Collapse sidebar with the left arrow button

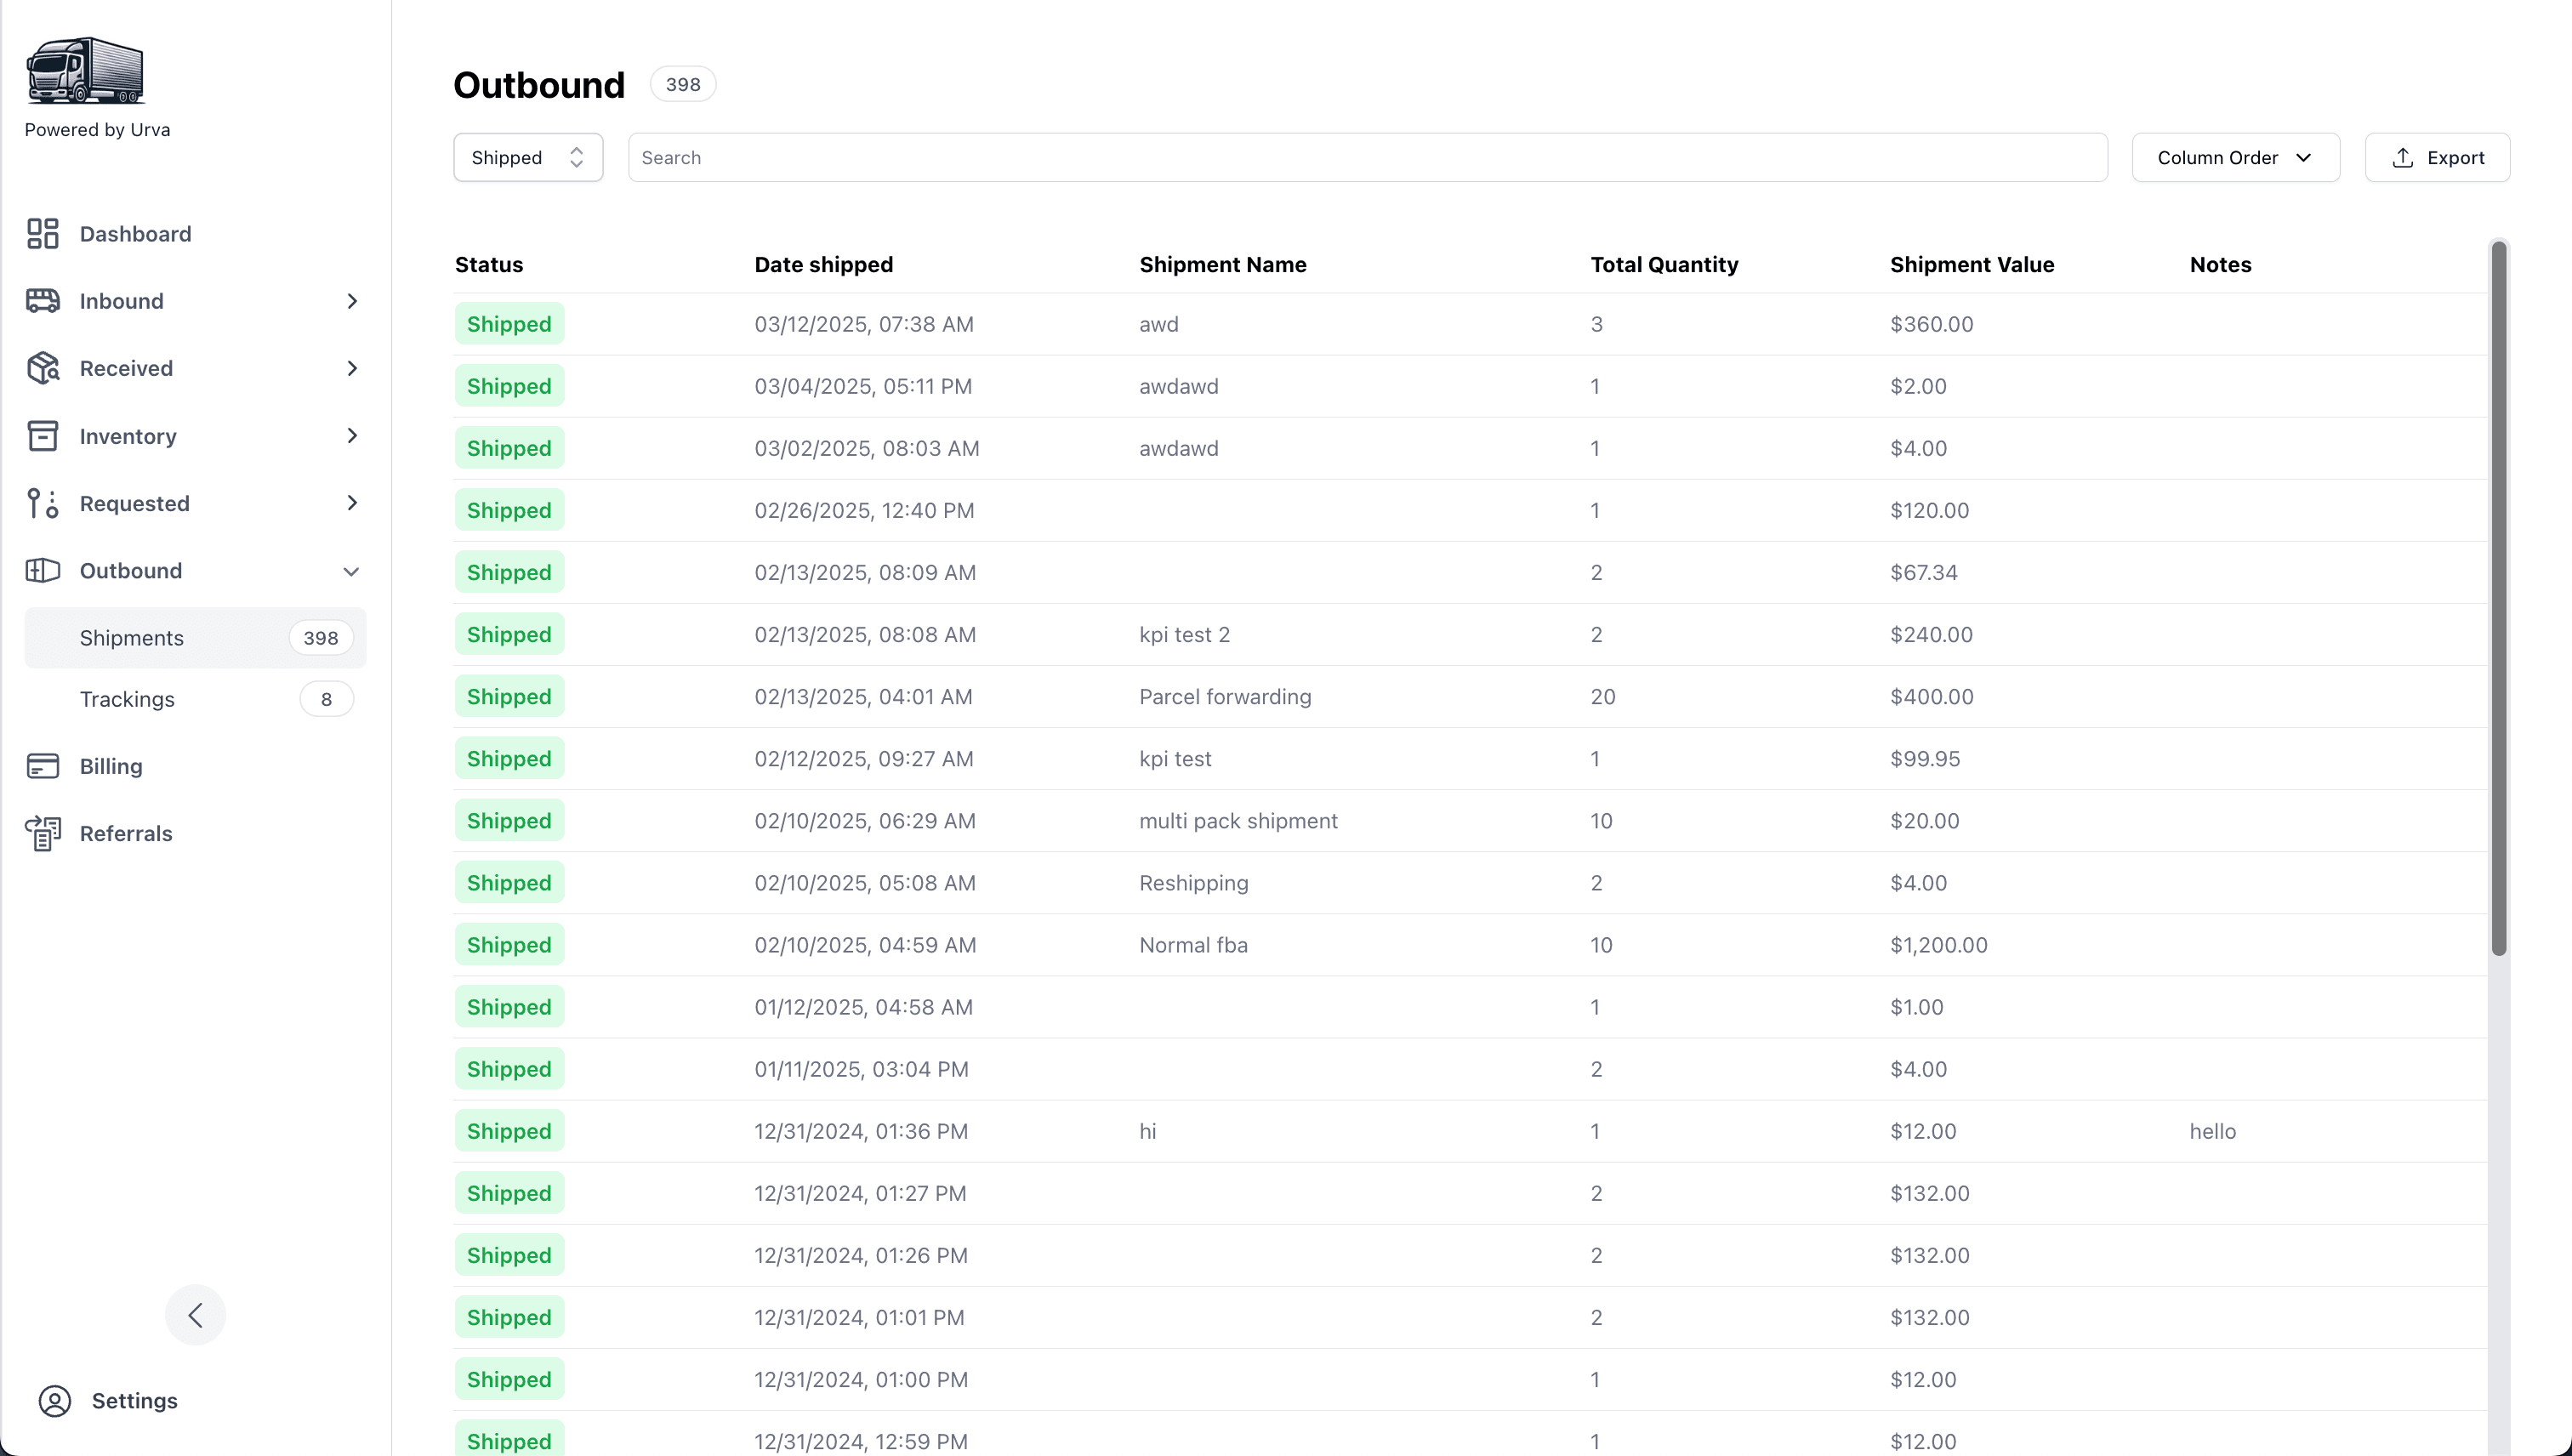coord(195,1315)
